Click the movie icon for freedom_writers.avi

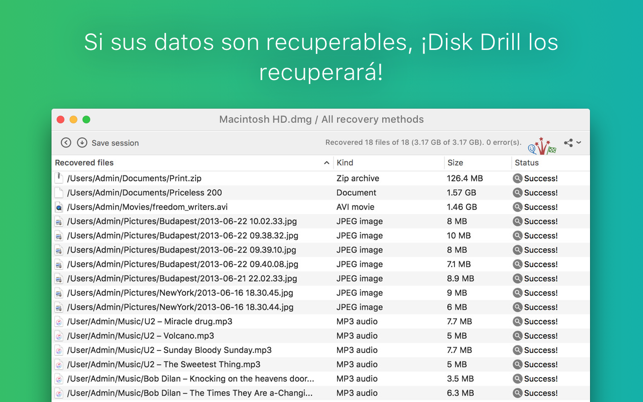tap(59, 207)
